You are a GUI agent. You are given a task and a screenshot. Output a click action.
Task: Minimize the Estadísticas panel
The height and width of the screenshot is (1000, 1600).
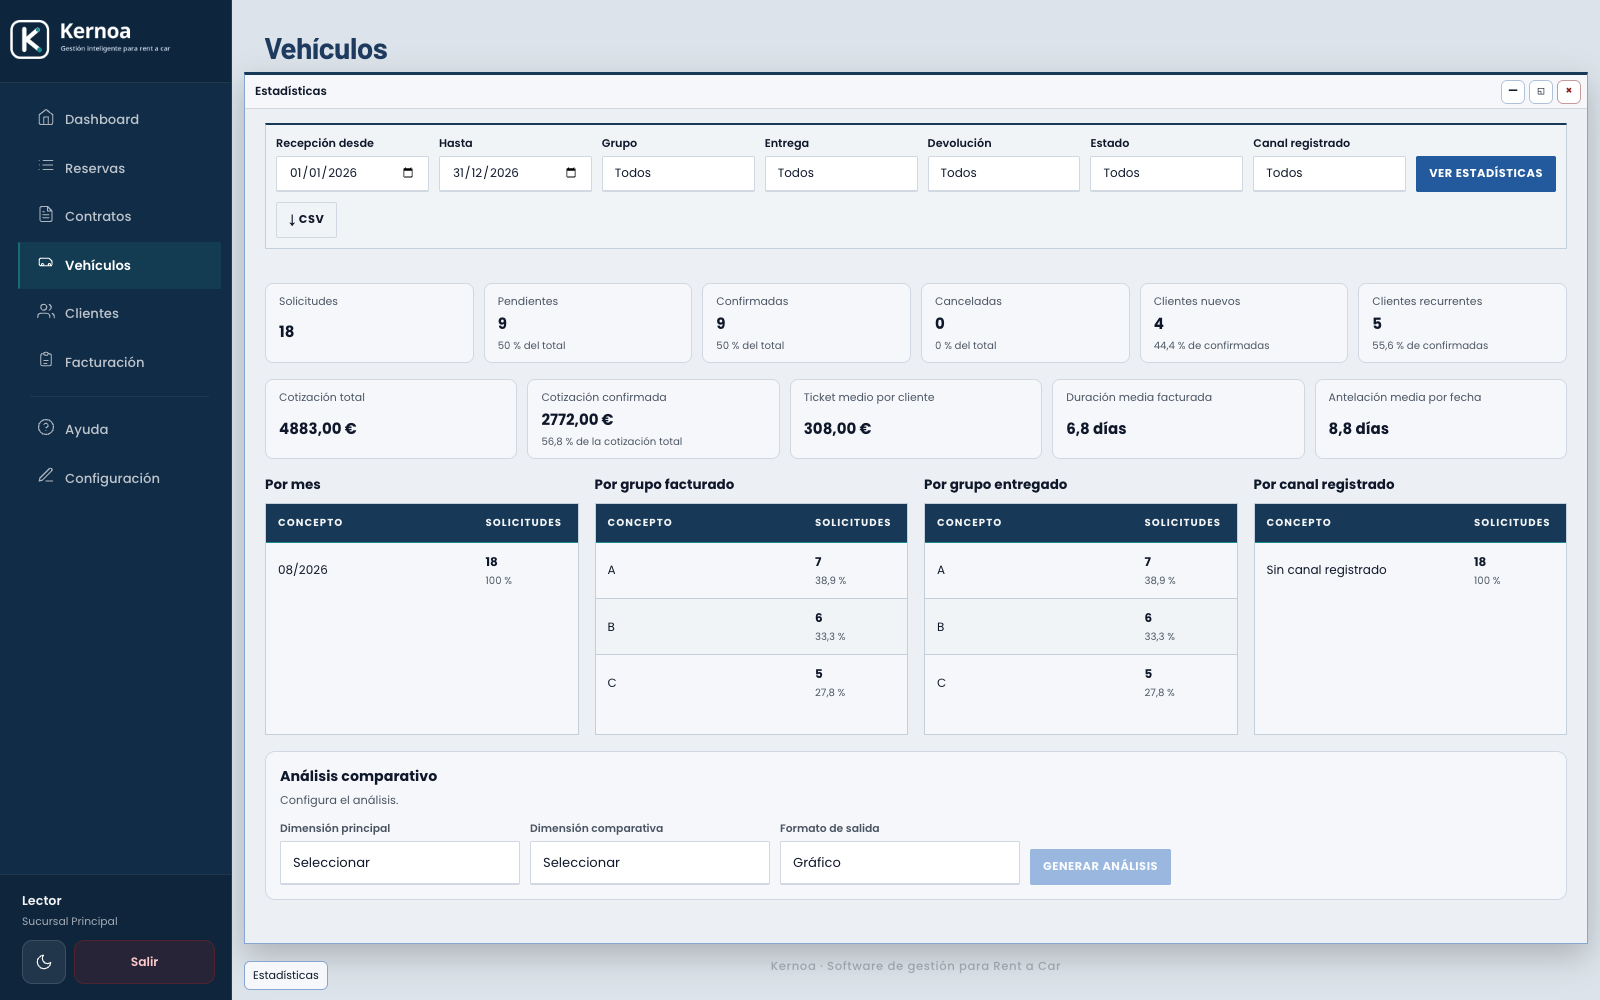pyautogui.click(x=1513, y=91)
